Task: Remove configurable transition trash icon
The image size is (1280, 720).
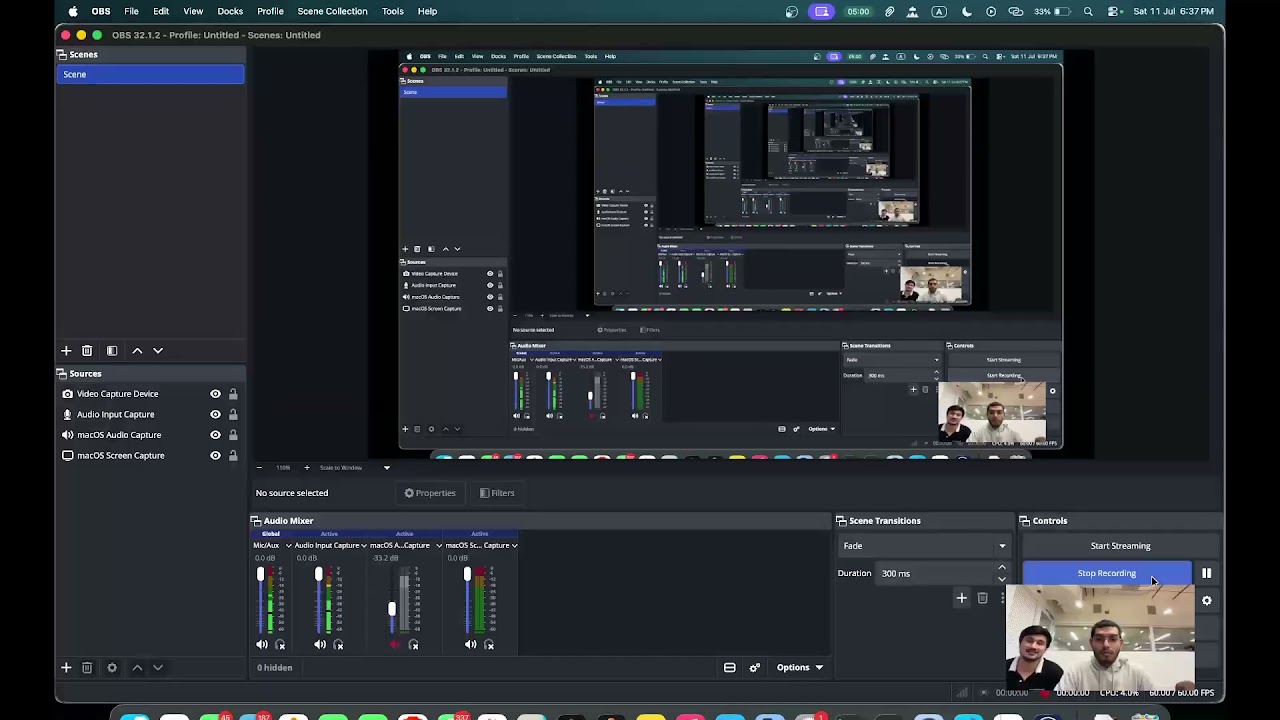Action: [983, 598]
